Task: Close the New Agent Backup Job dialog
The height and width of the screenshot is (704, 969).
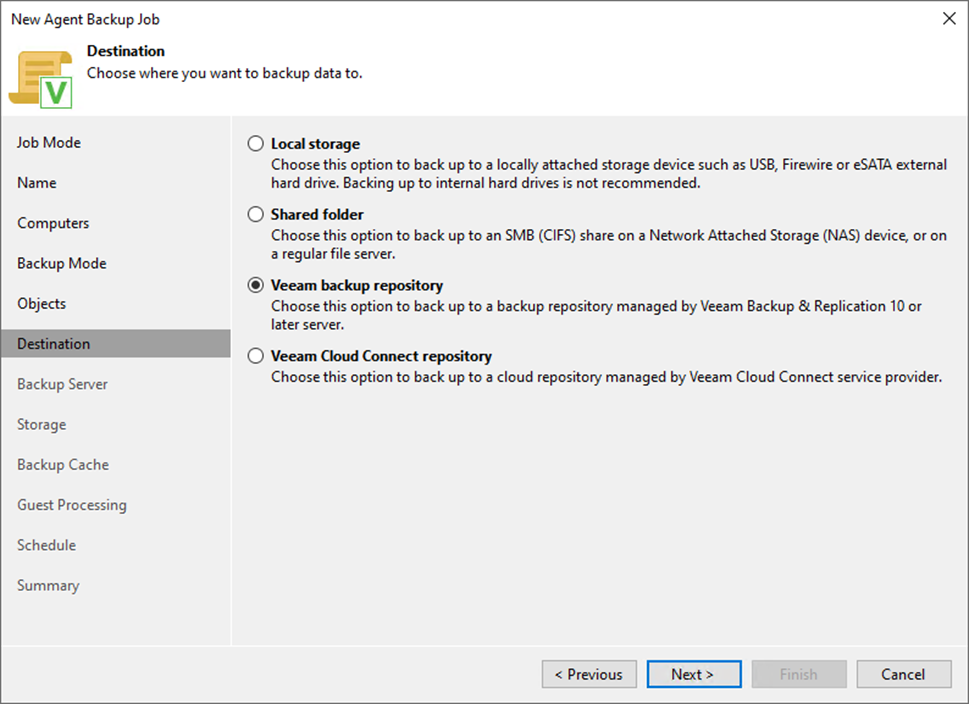Action: coord(949,19)
